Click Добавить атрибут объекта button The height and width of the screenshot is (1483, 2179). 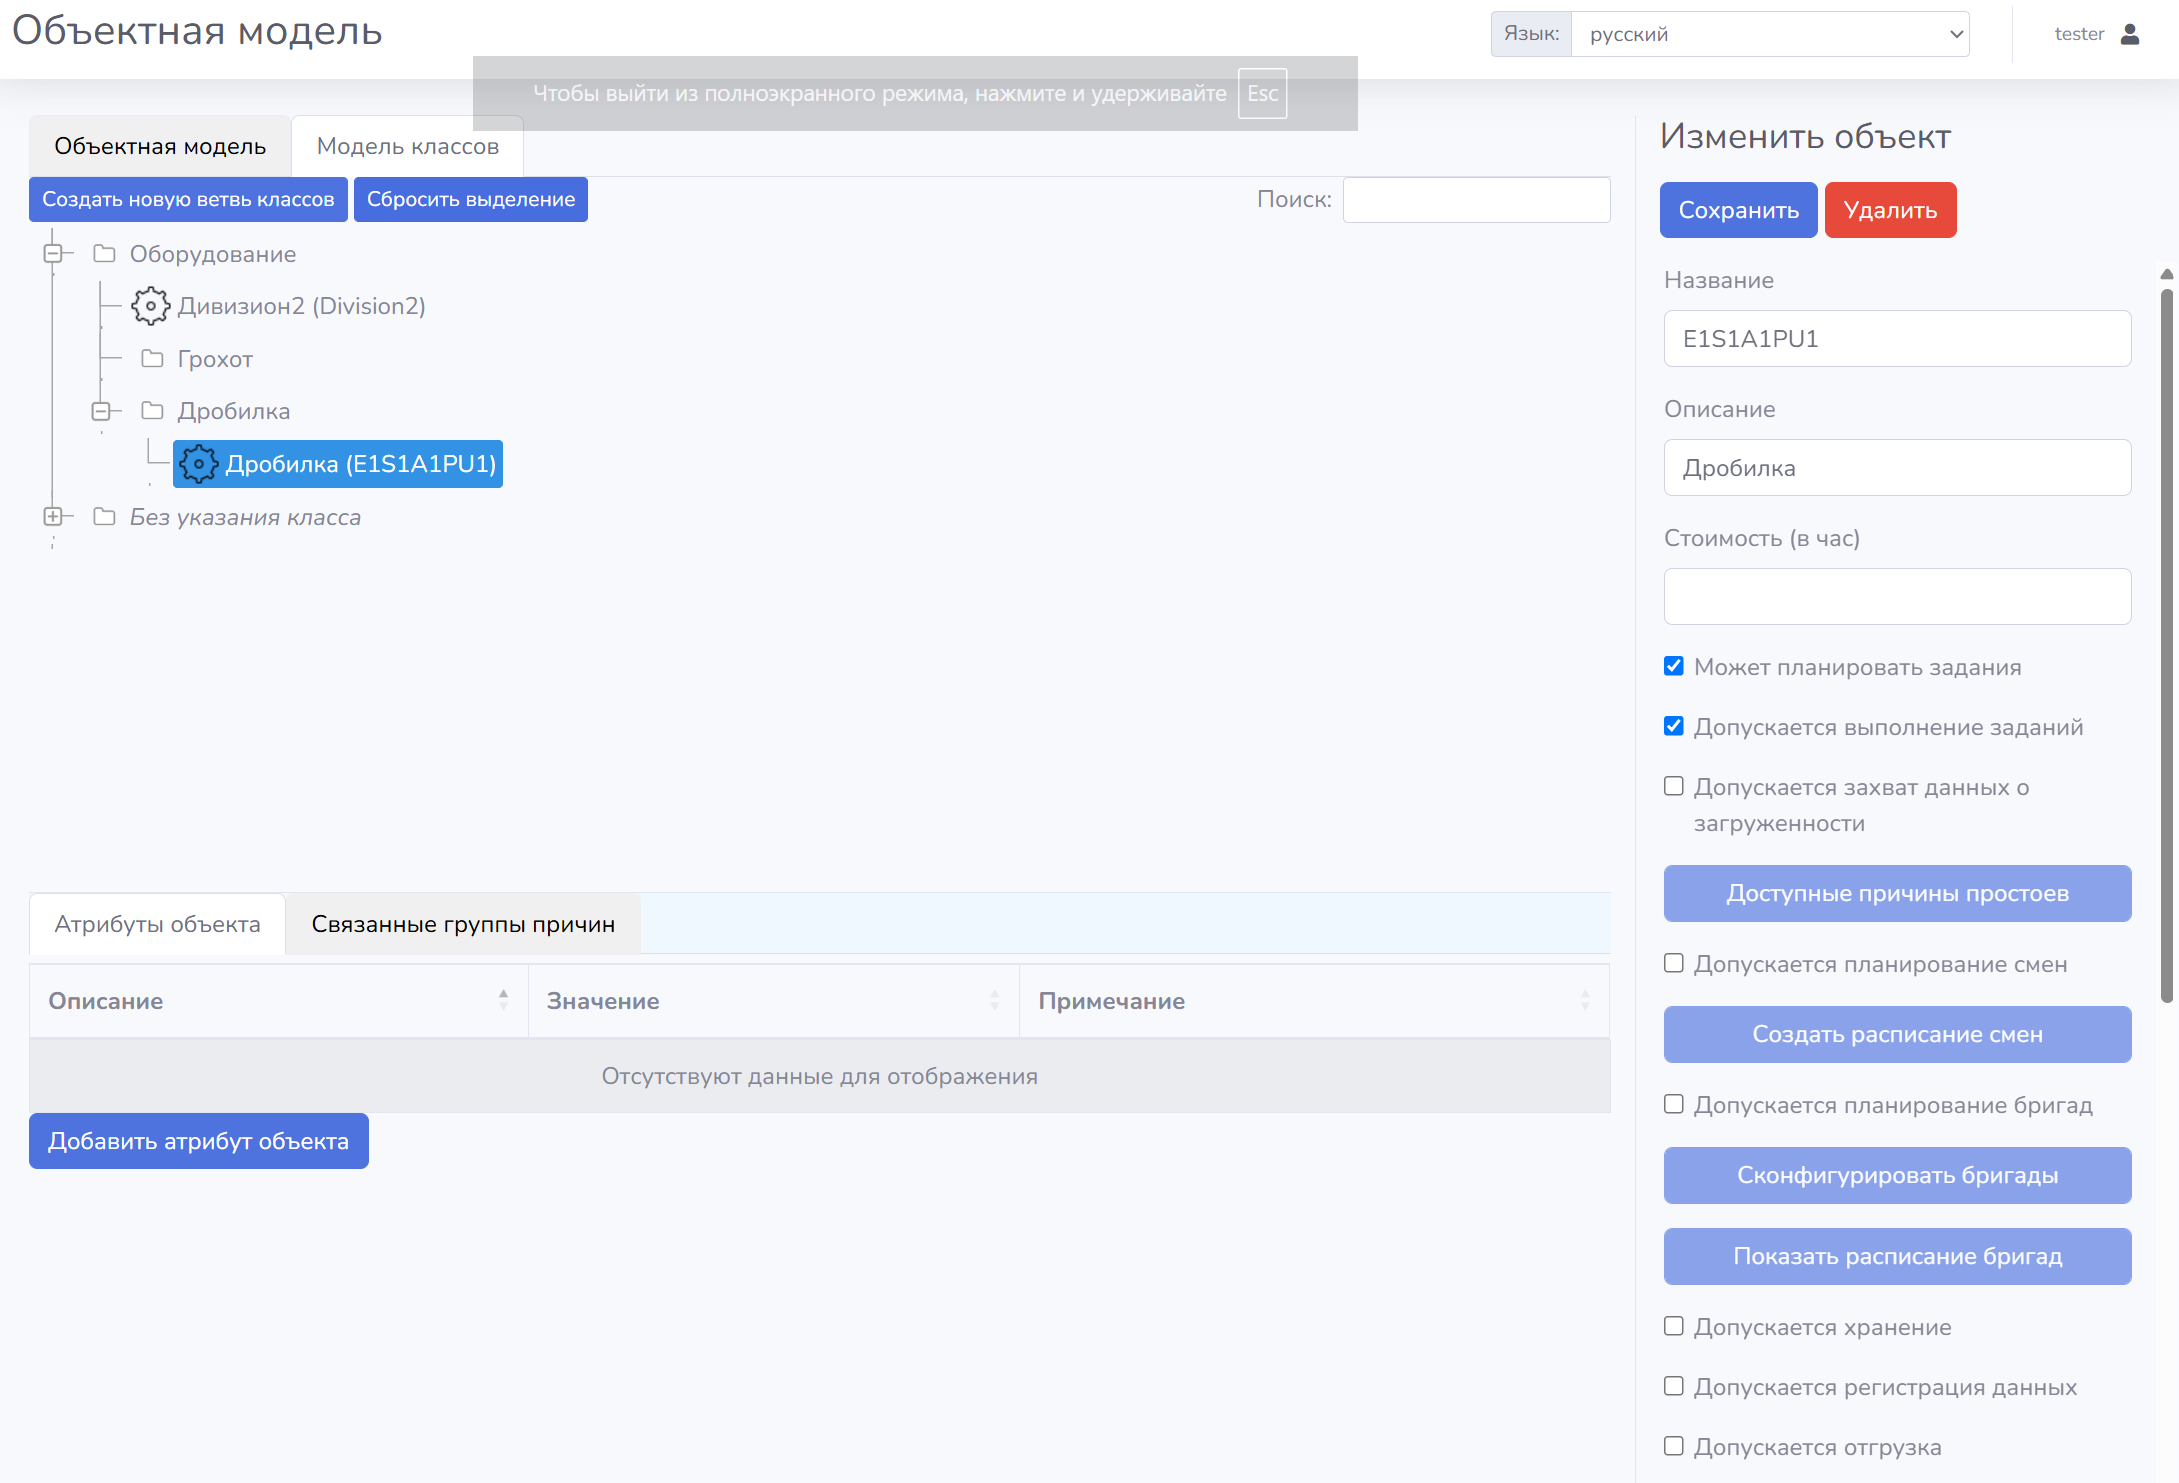198,1141
